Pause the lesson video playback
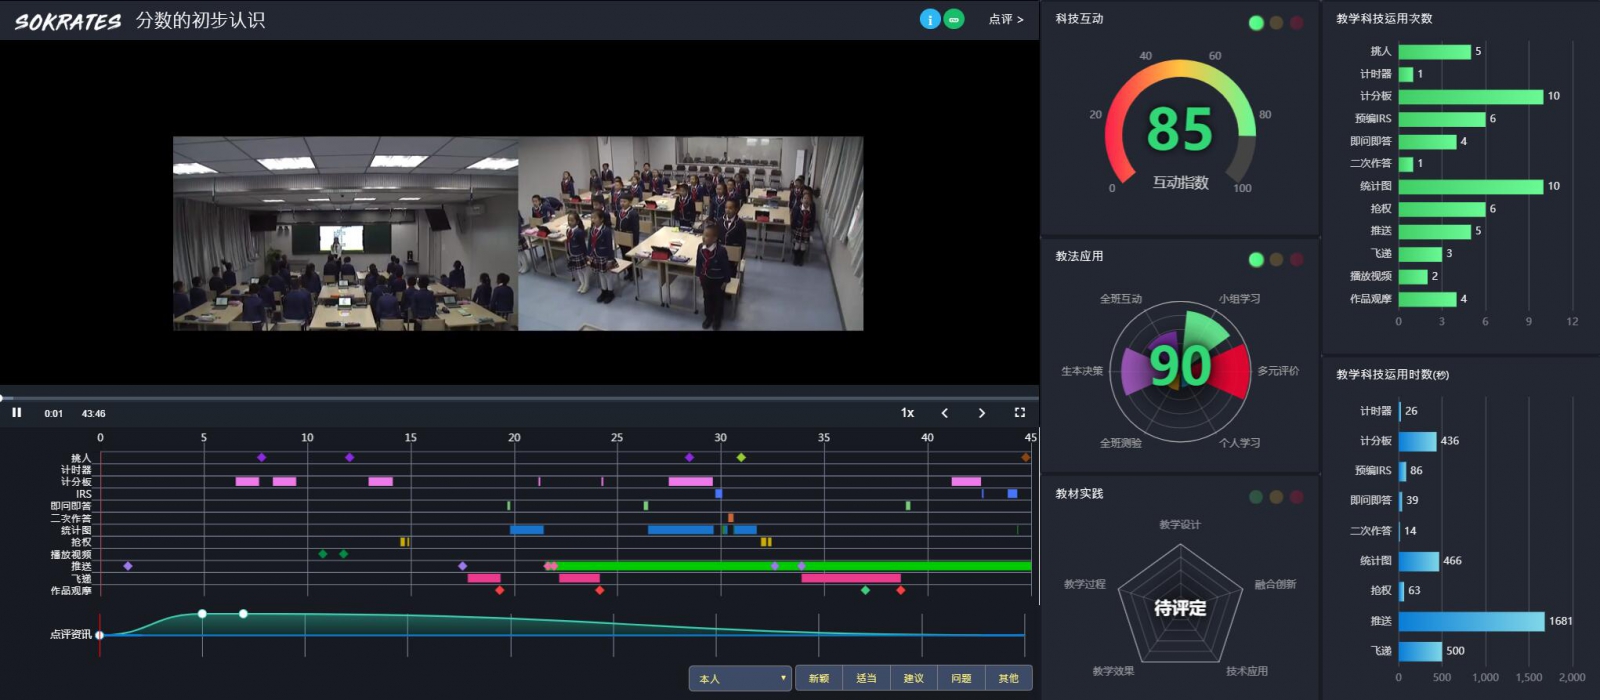Image resolution: width=1600 pixels, height=700 pixels. point(16,412)
